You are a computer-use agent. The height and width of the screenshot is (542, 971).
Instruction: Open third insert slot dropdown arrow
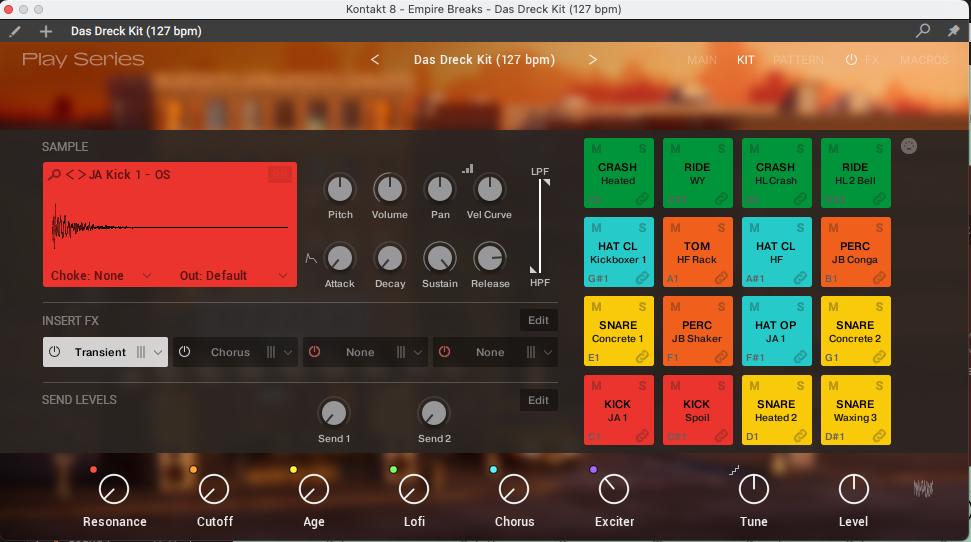[418, 352]
